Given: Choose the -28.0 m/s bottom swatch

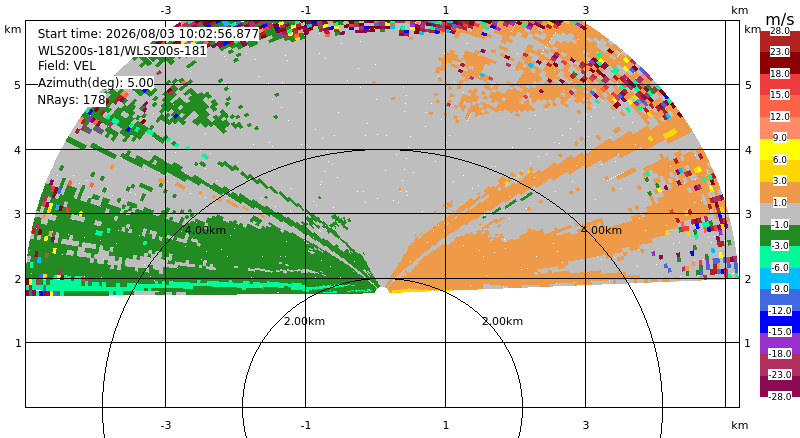Looking at the screenshot, I should point(780,386).
